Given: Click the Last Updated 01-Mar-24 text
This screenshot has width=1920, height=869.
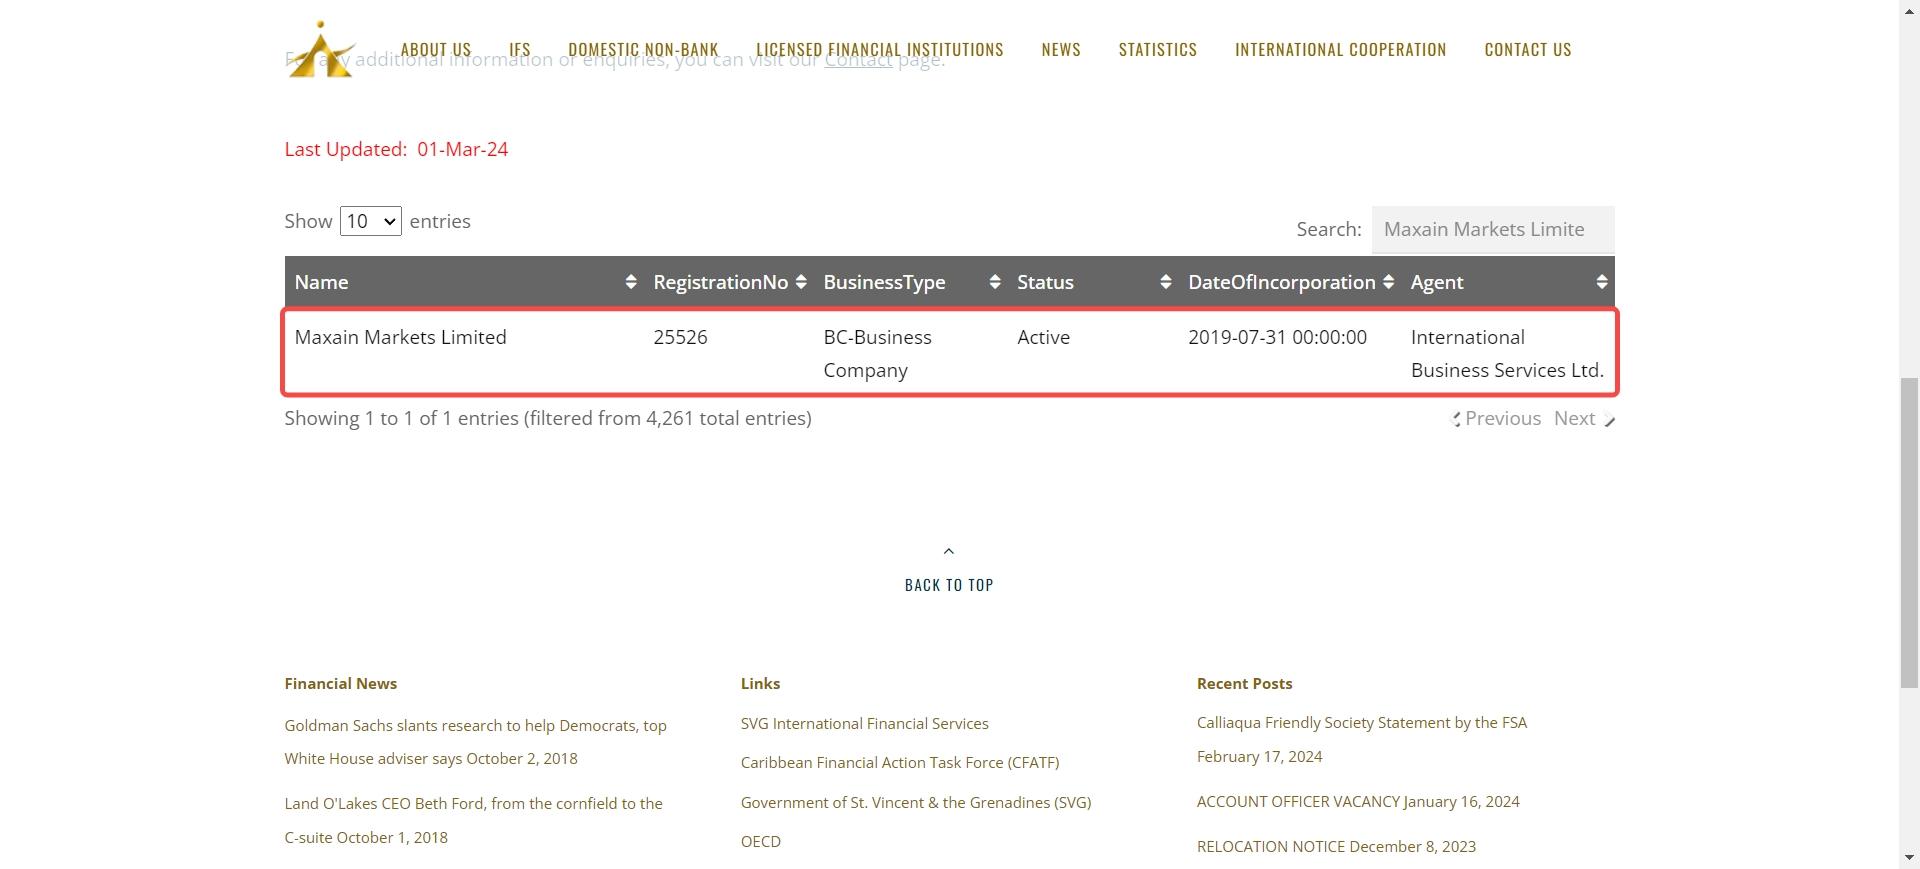Looking at the screenshot, I should point(396,149).
